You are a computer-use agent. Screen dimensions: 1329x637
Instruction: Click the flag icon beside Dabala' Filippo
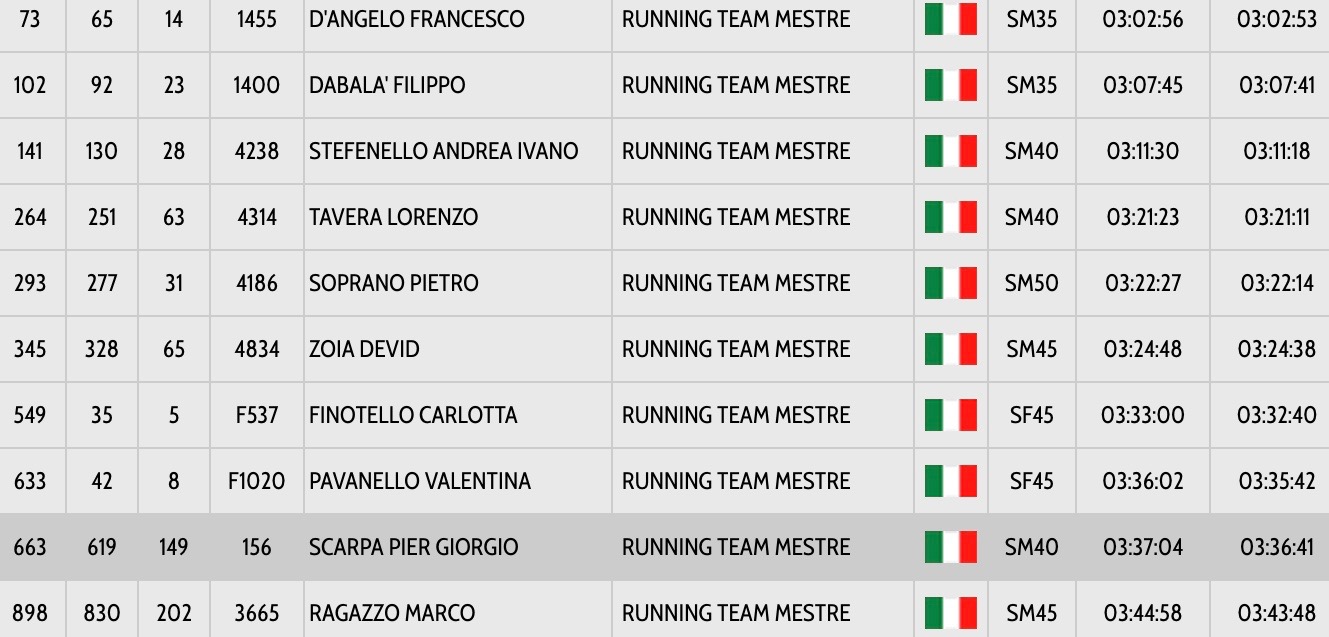pyautogui.click(x=950, y=85)
